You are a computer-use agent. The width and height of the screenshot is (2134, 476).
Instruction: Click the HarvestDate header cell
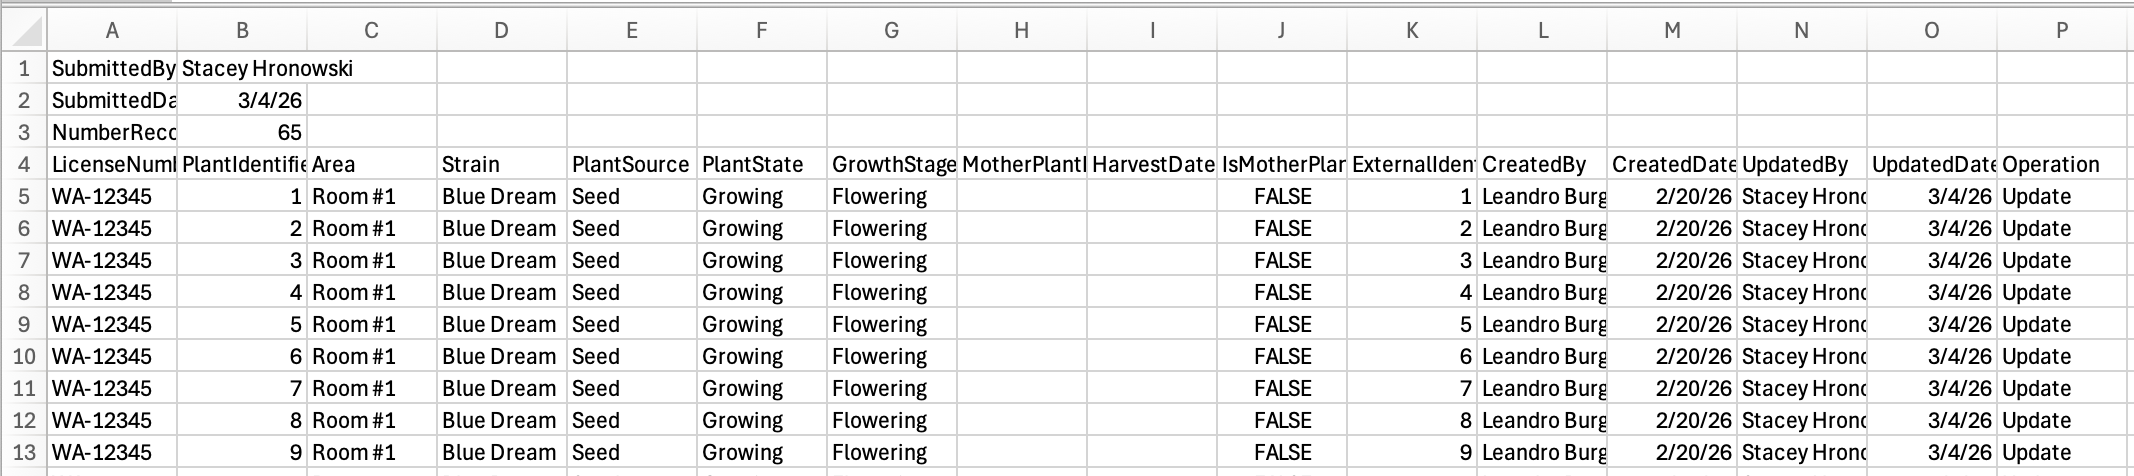click(x=1151, y=165)
